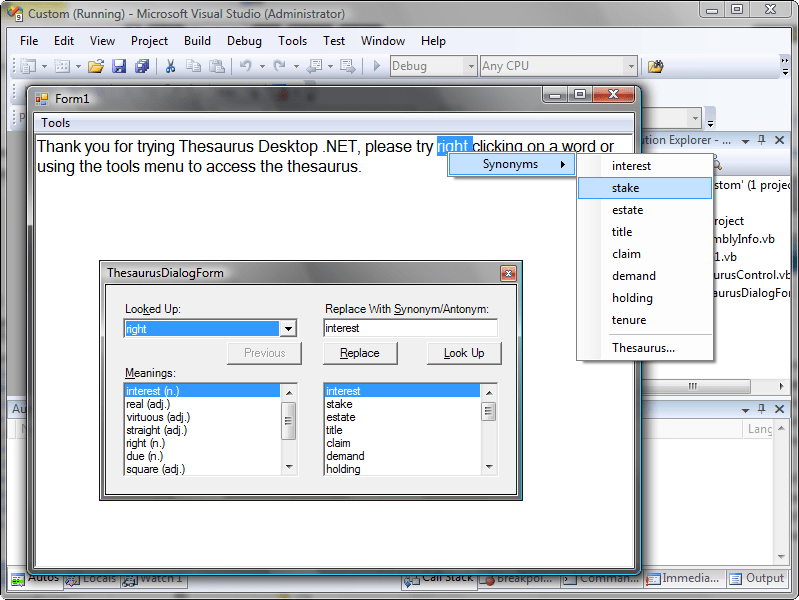The height and width of the screenshot is (600, 799).
Task: Click the Undo icon
Action: (246, 66)
